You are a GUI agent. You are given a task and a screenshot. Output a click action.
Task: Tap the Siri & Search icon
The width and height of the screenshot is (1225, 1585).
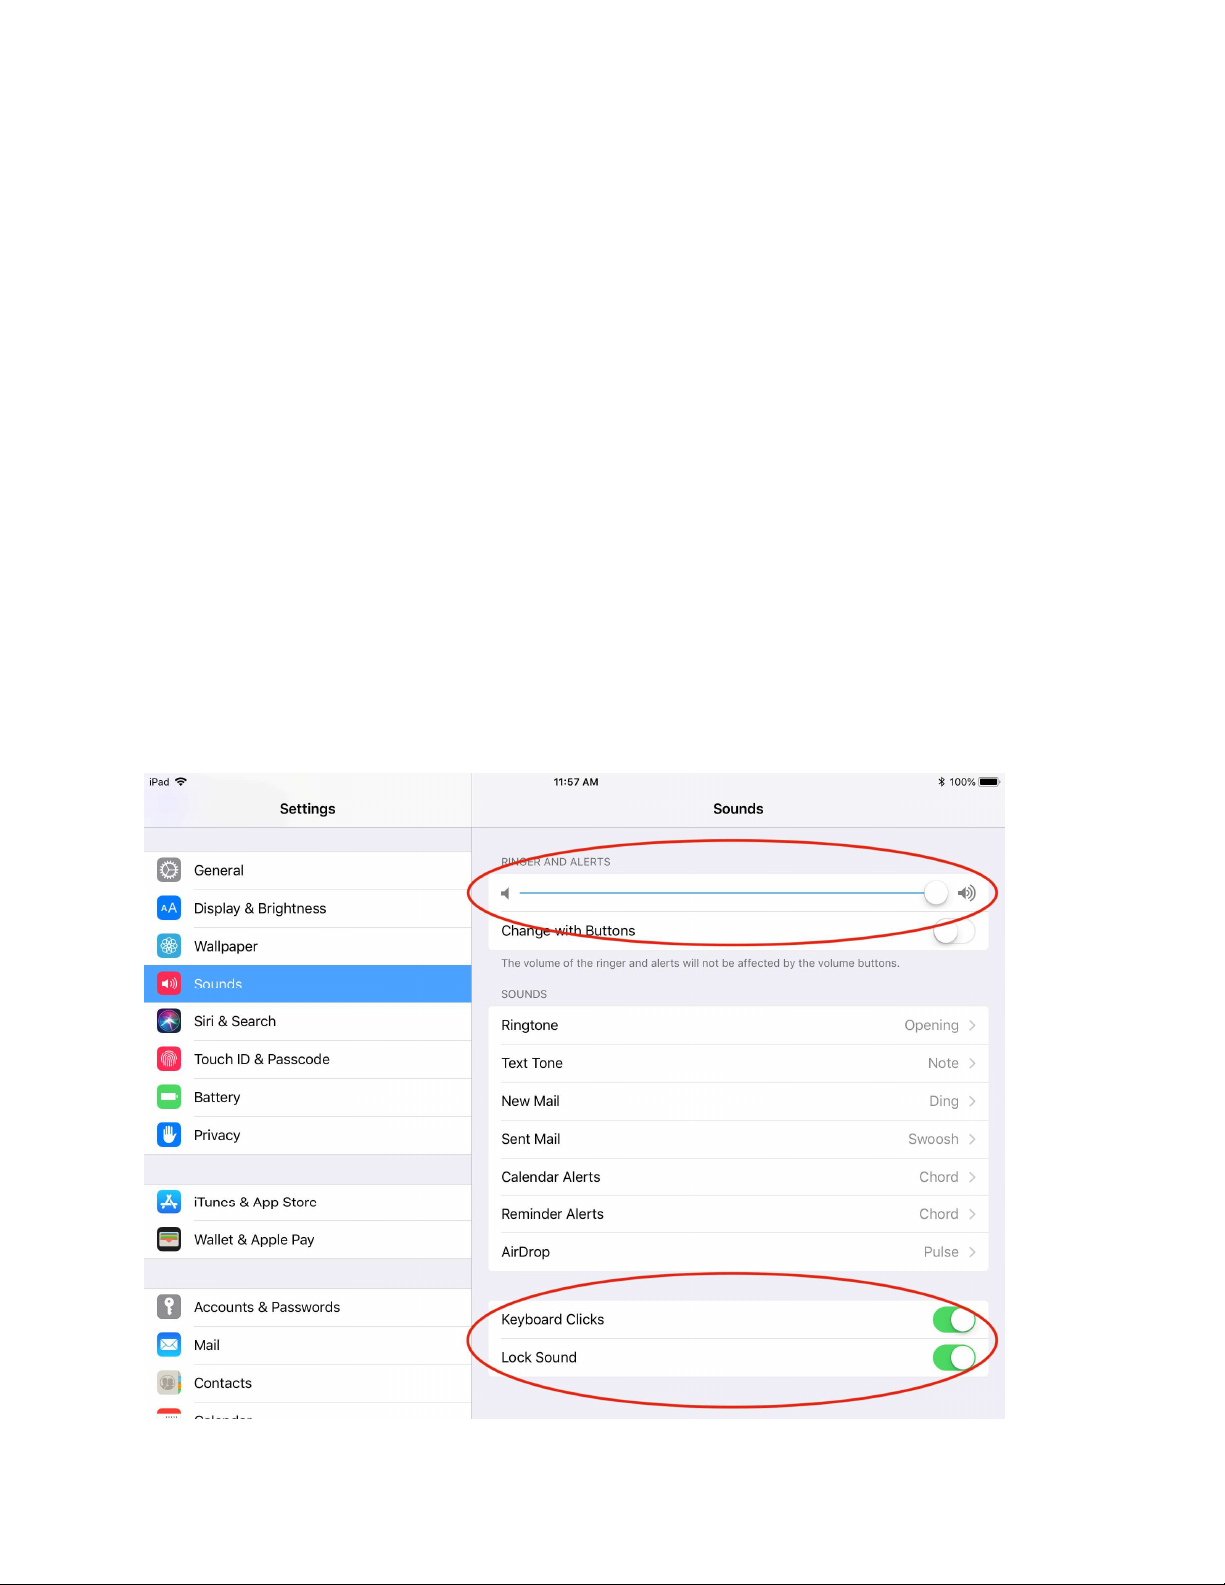tap(169, 1021)
